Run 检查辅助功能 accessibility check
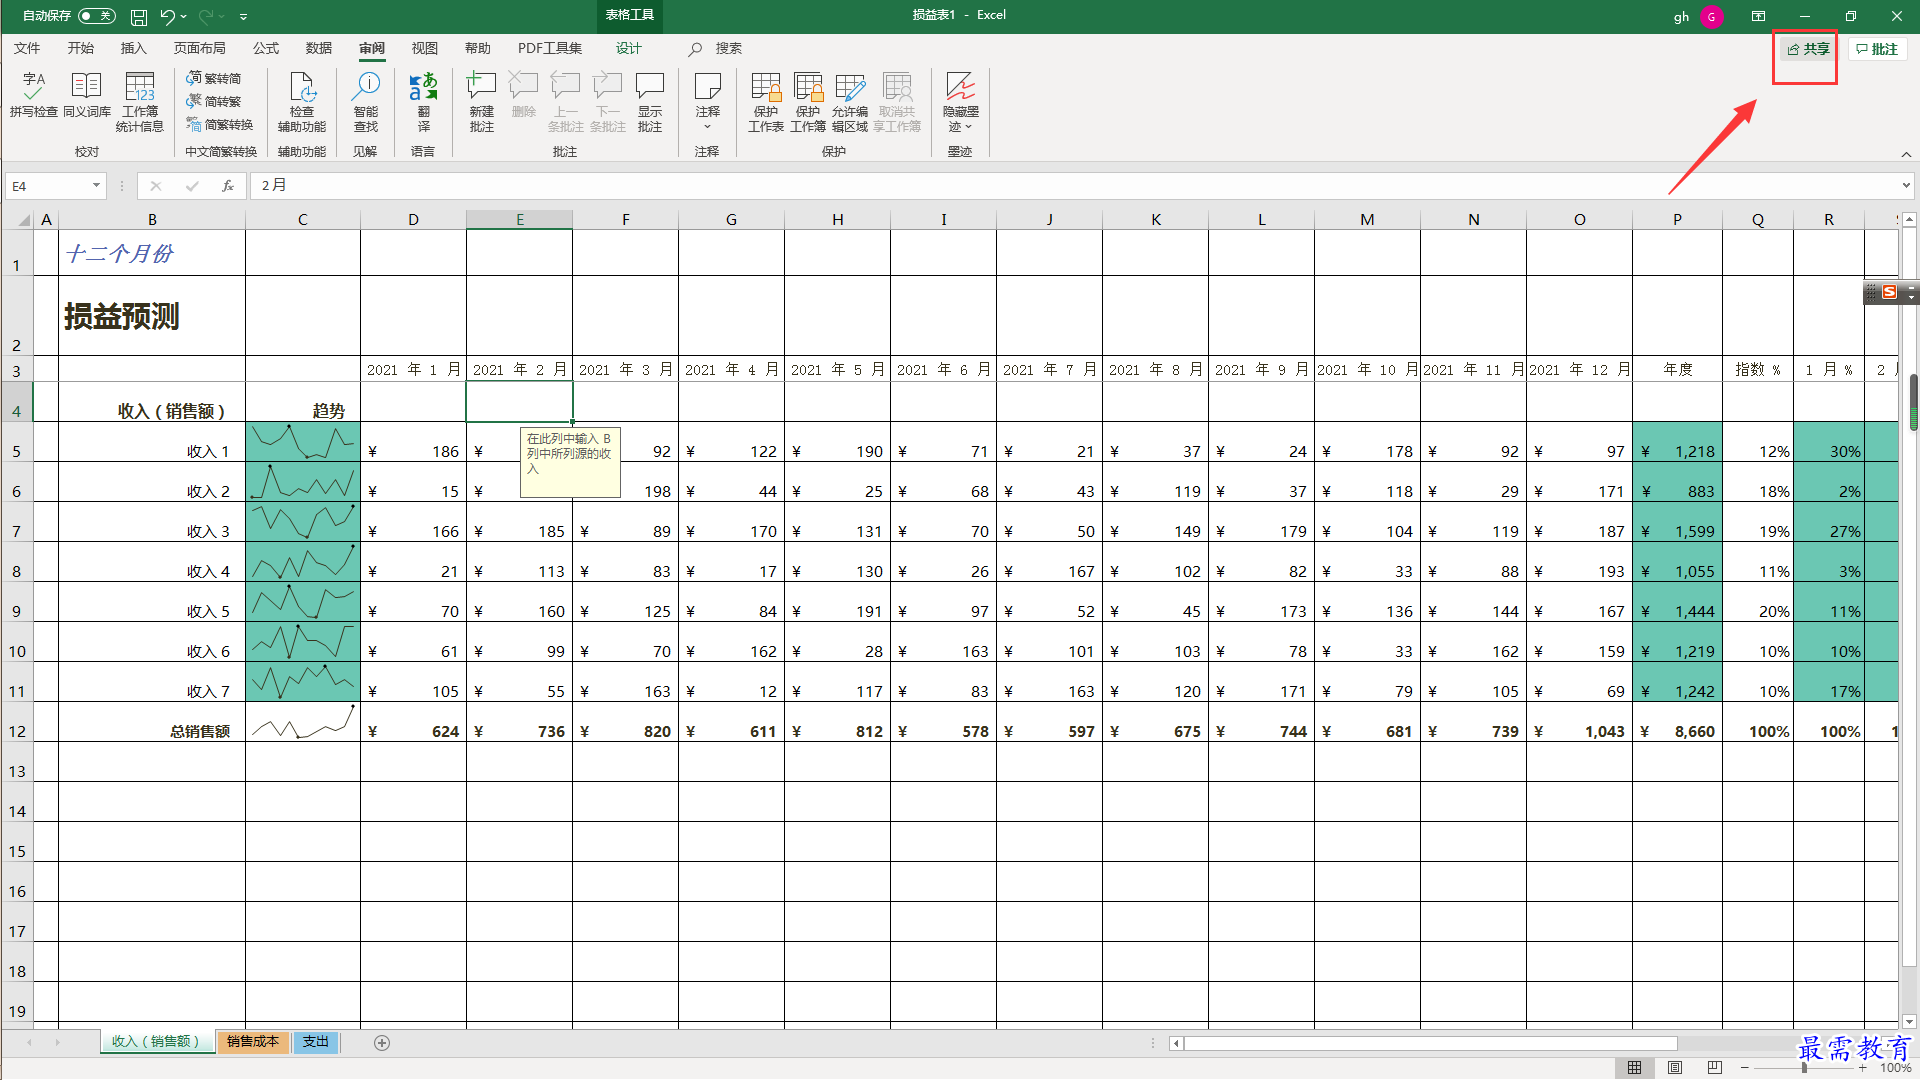 pos(302,102)
